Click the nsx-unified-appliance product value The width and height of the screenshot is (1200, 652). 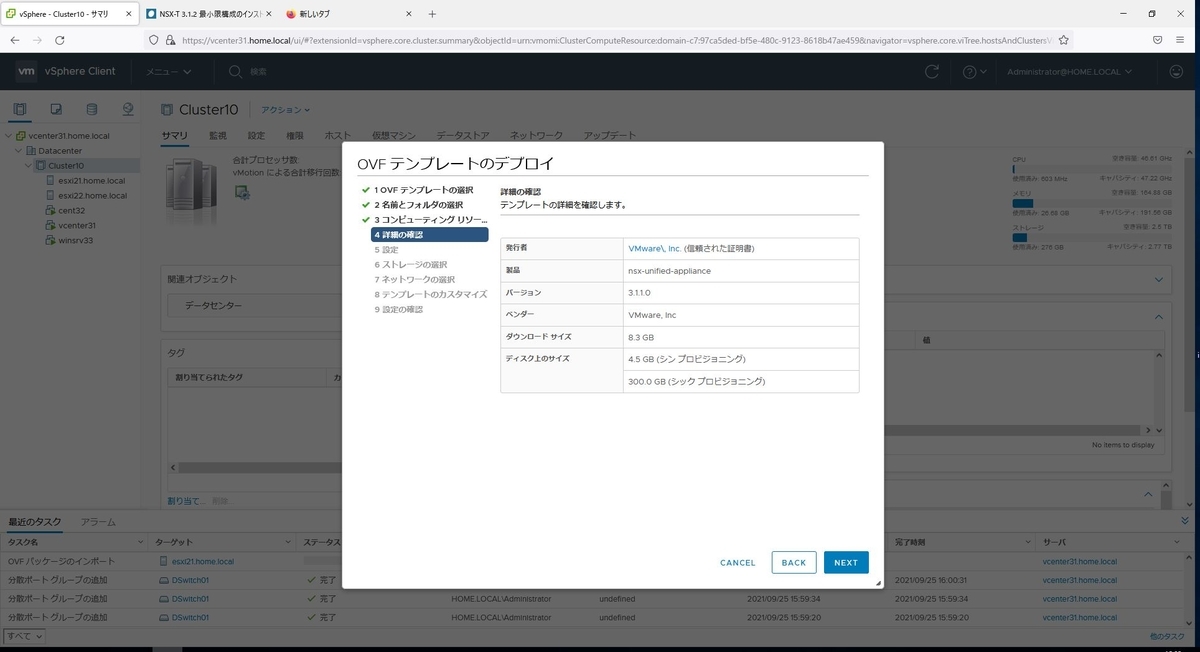pyautogui.click(x=669, y=271)
